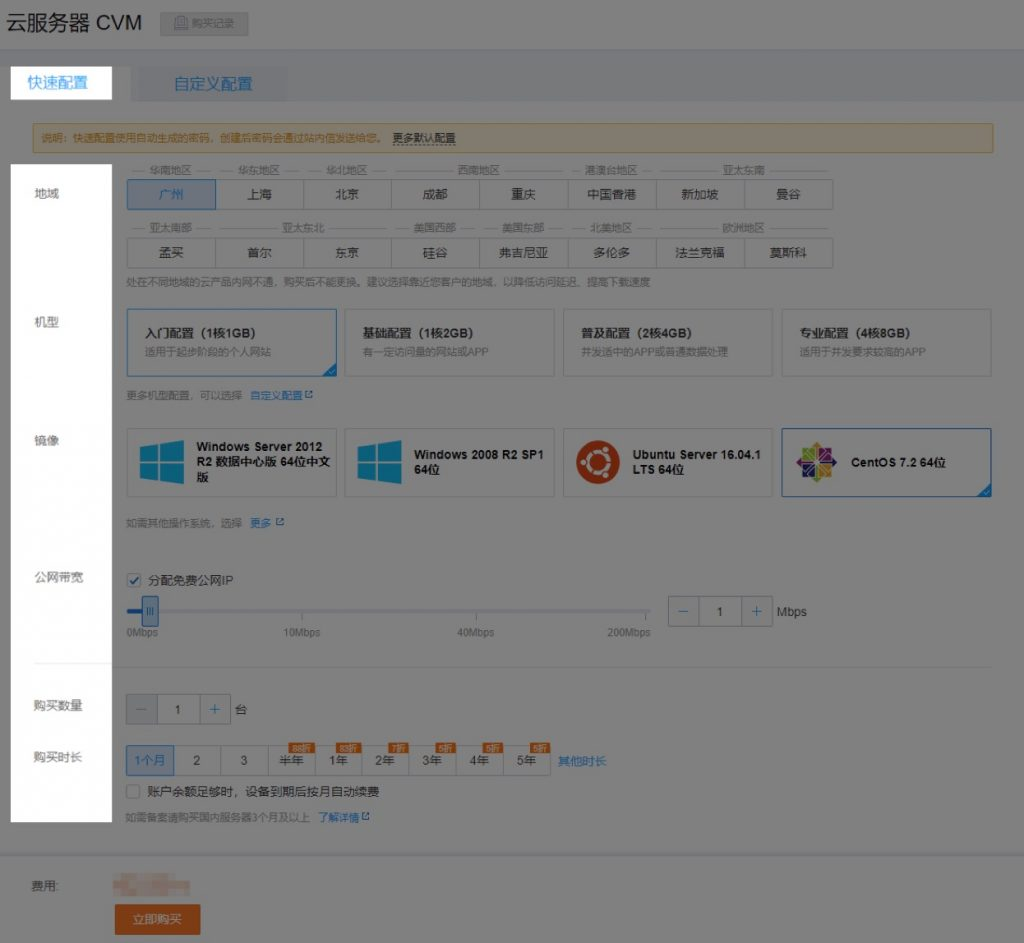
Task: Click the CentOS 7.2 logo icon
Action: (x=816, y=462)
